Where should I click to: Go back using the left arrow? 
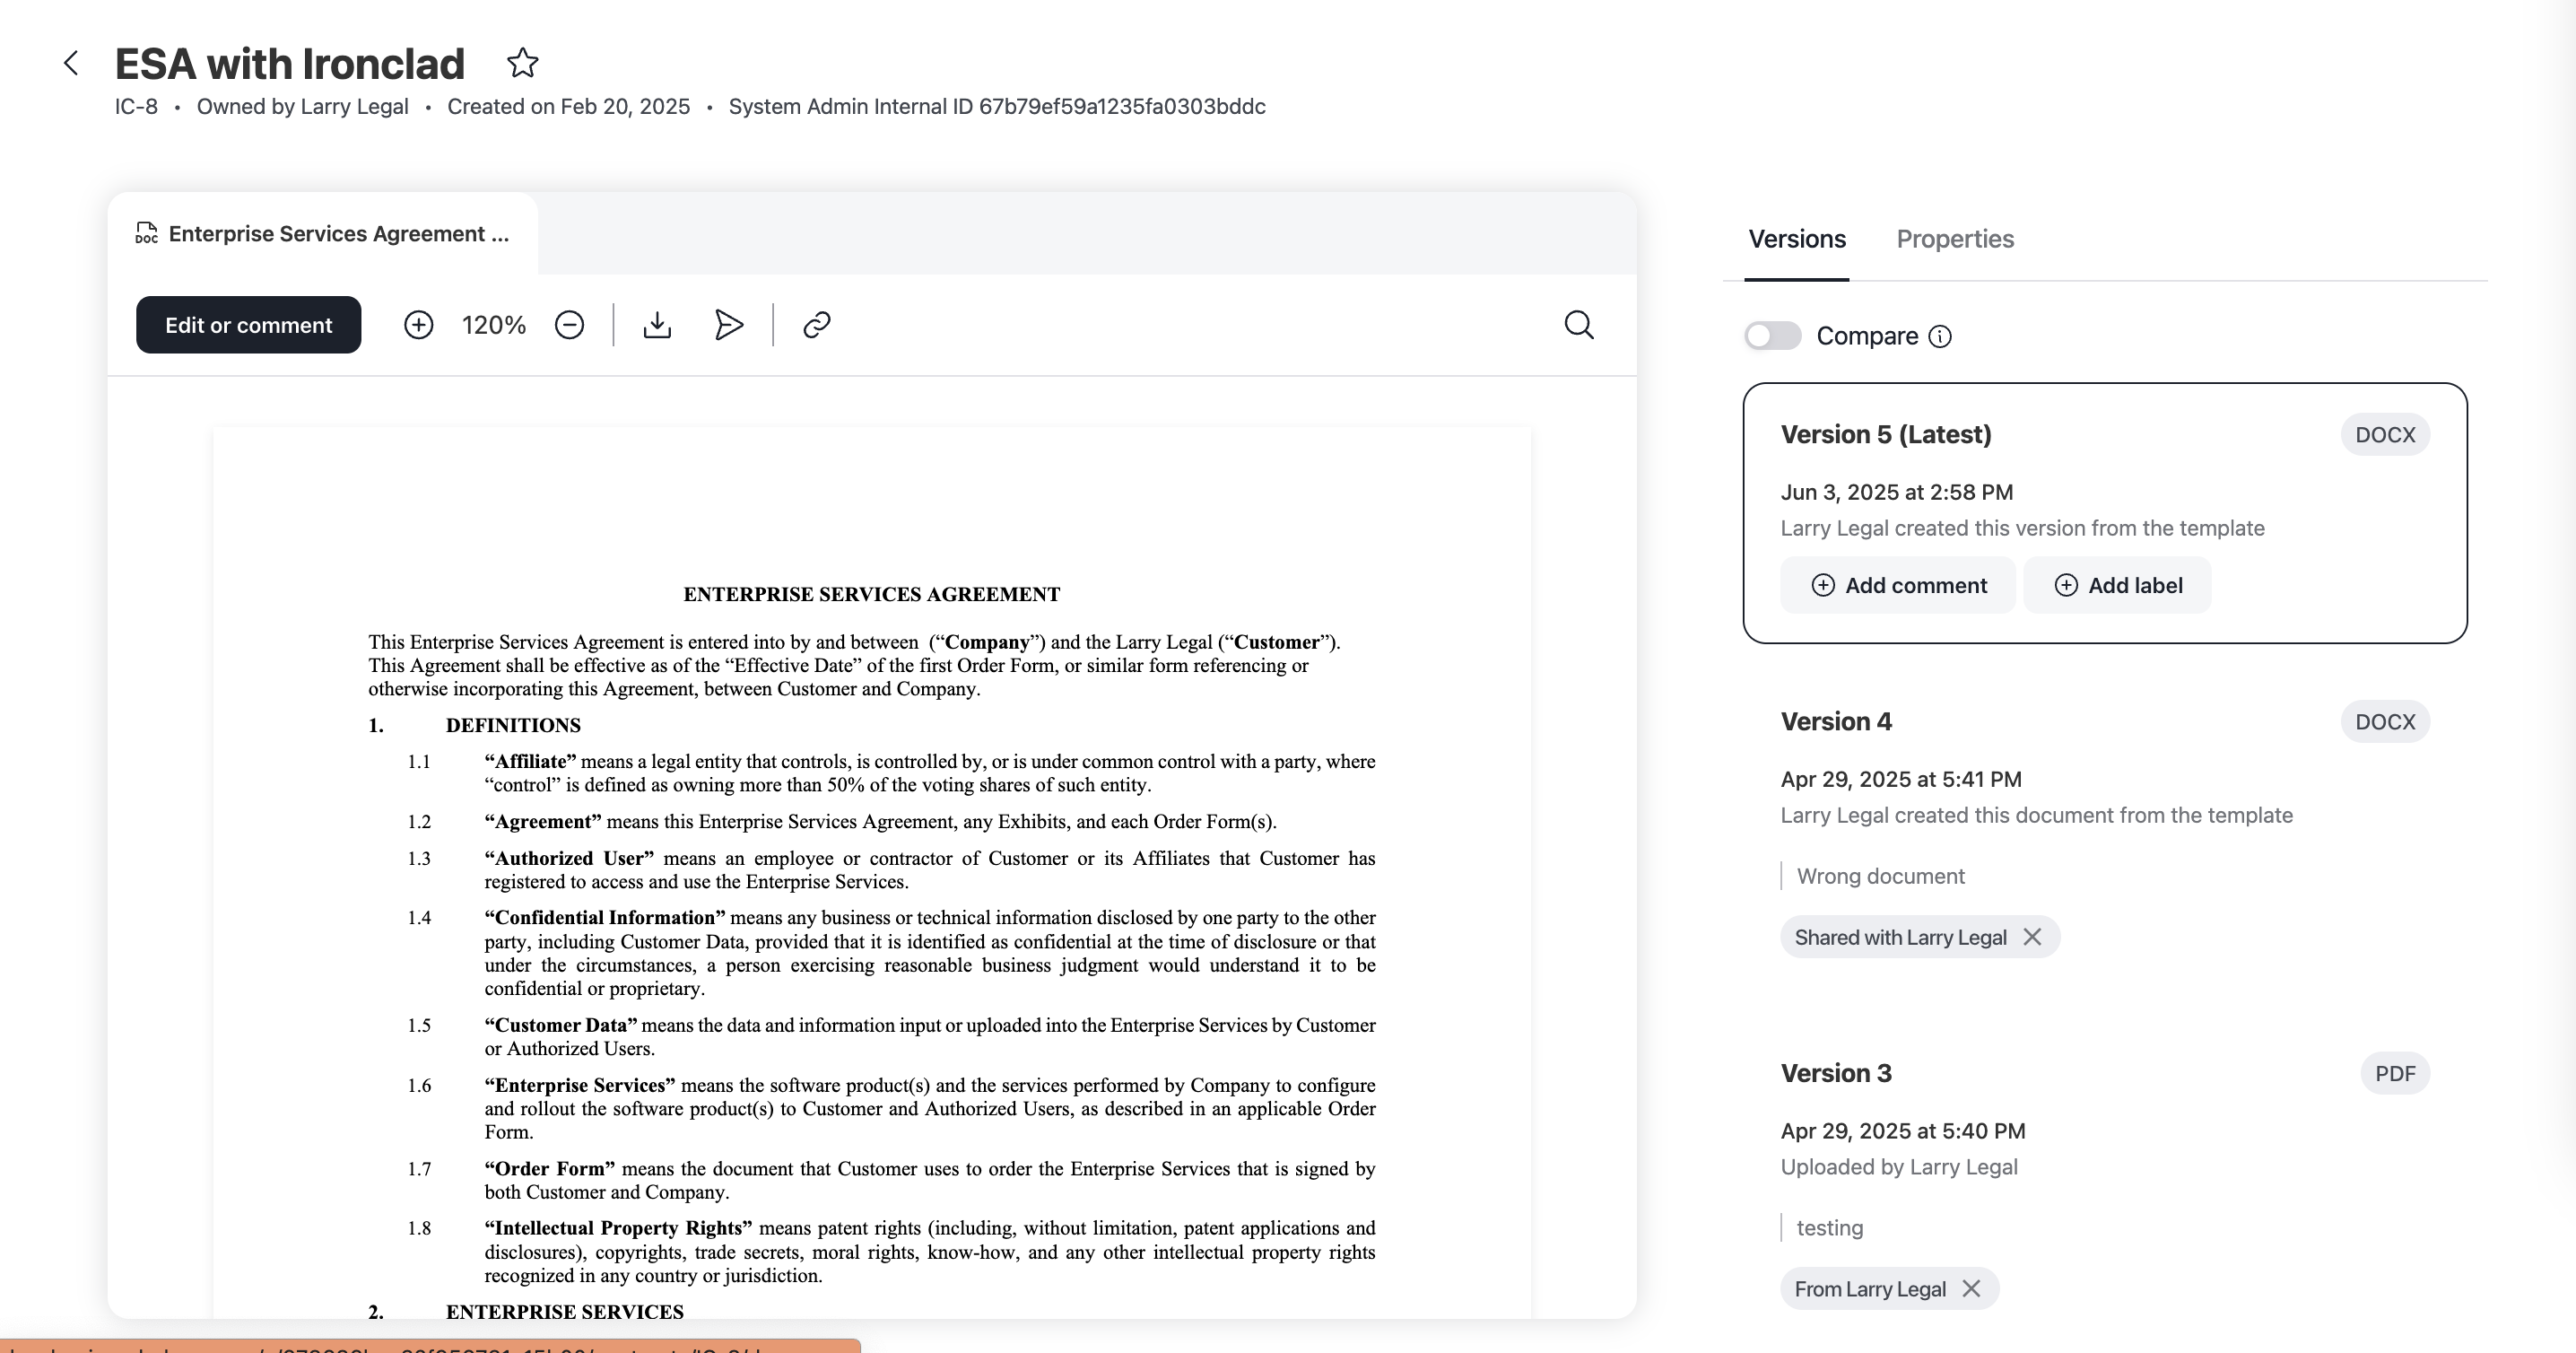[70, 63]
